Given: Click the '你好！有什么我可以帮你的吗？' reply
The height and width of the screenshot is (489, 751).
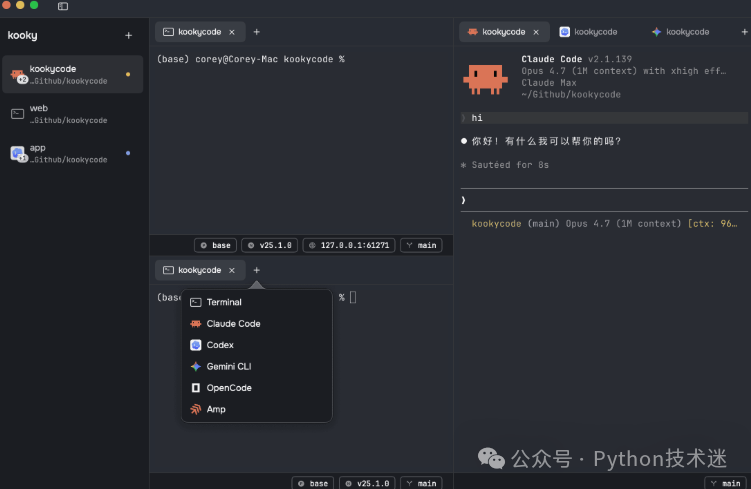Looking at the screenshot, I should [546, 141].
